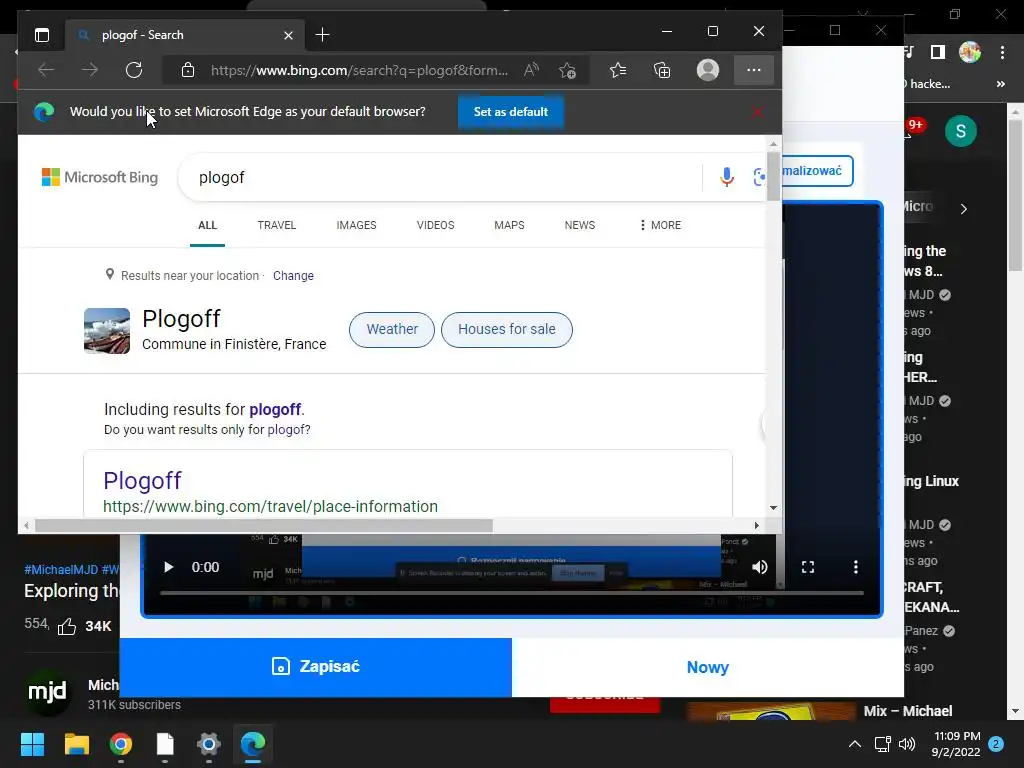Toggle Chrome side panel icon
The height and width of the screenshot is (768, 1024).
pos(938,52)
